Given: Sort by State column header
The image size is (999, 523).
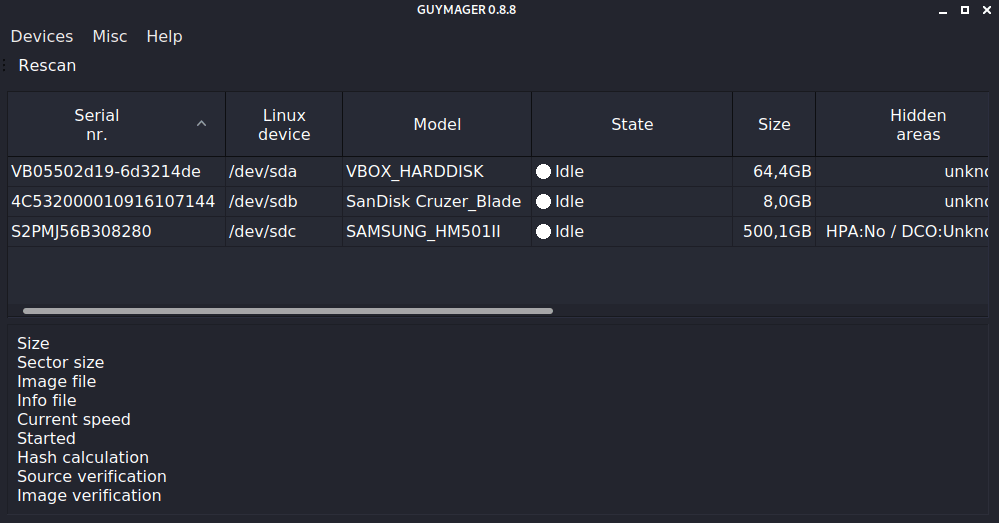Looking at the screenshot, I should [x=632, y=125].
